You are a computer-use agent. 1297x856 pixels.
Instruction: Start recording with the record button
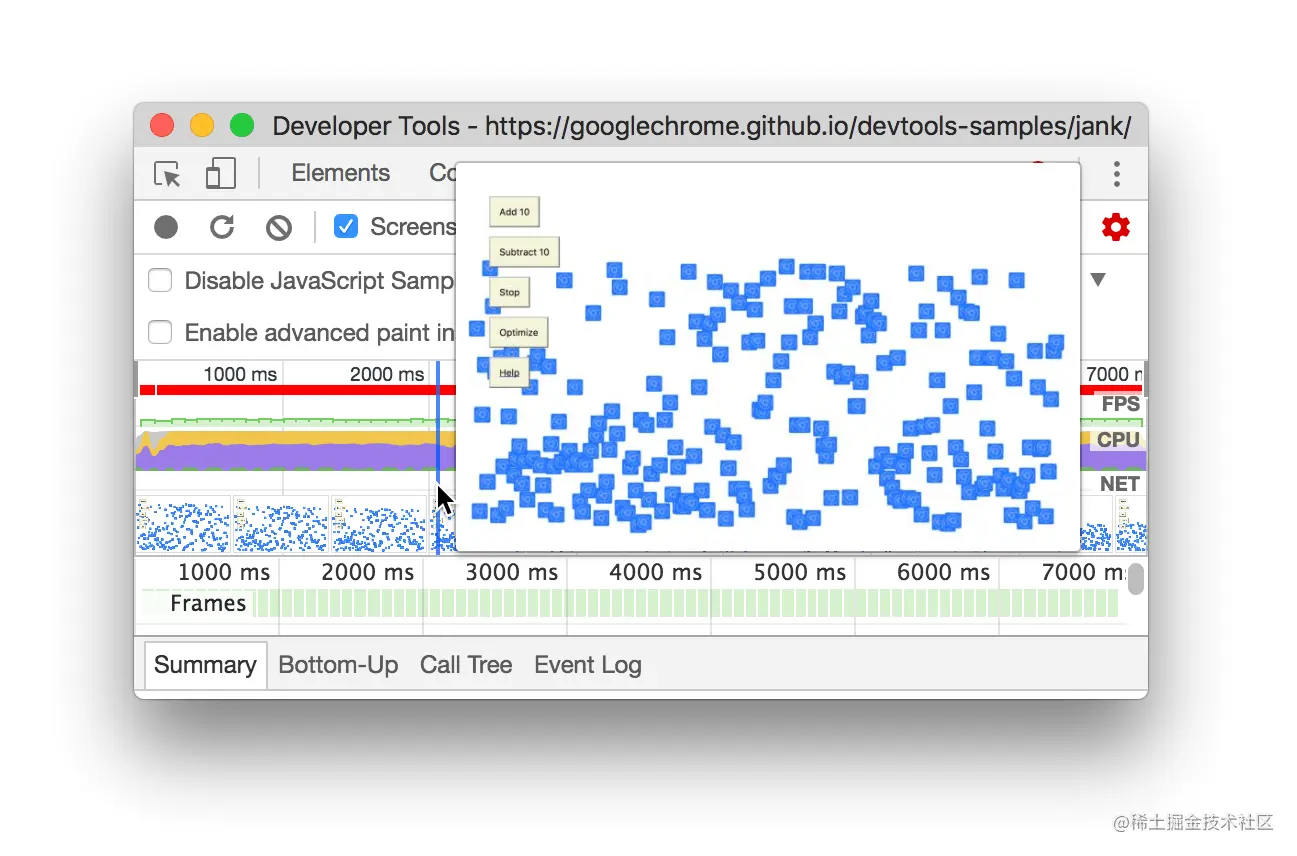click(166, 227)
